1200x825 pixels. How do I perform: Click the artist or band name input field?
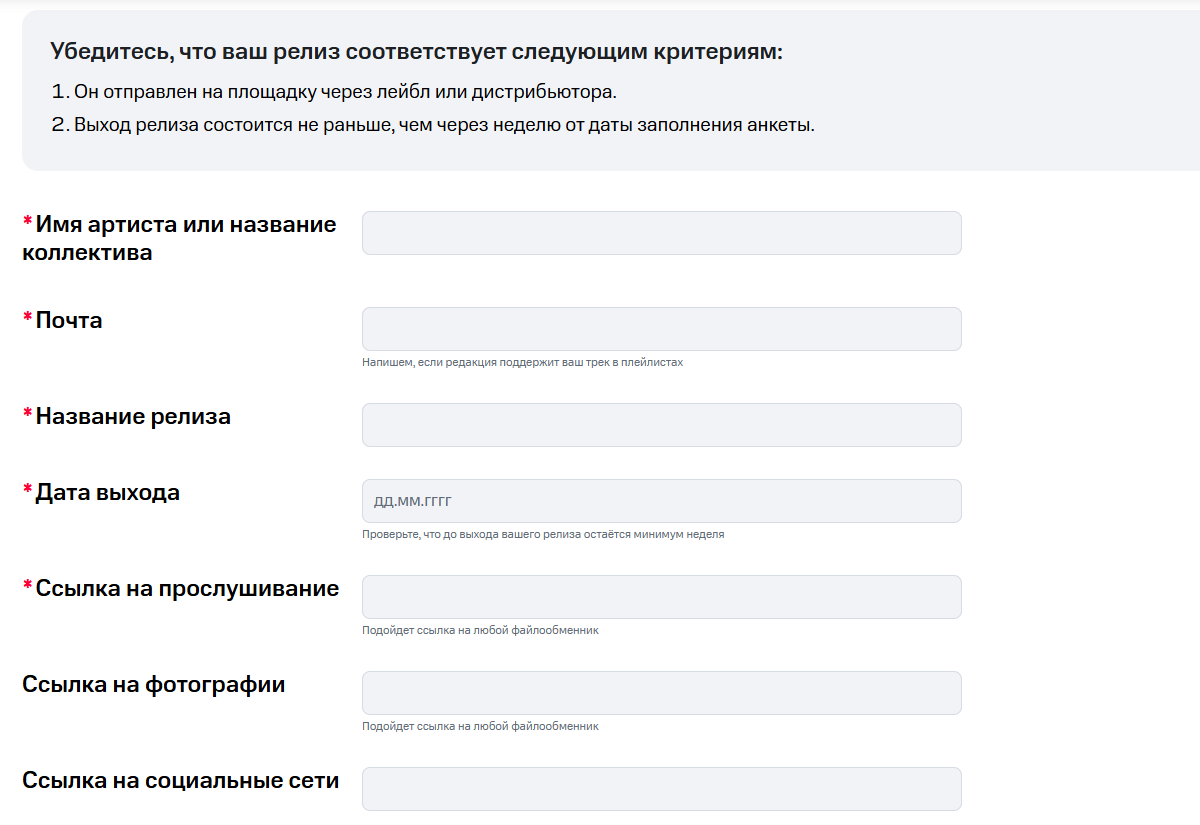pyautogui.click(x=661, y=233)
